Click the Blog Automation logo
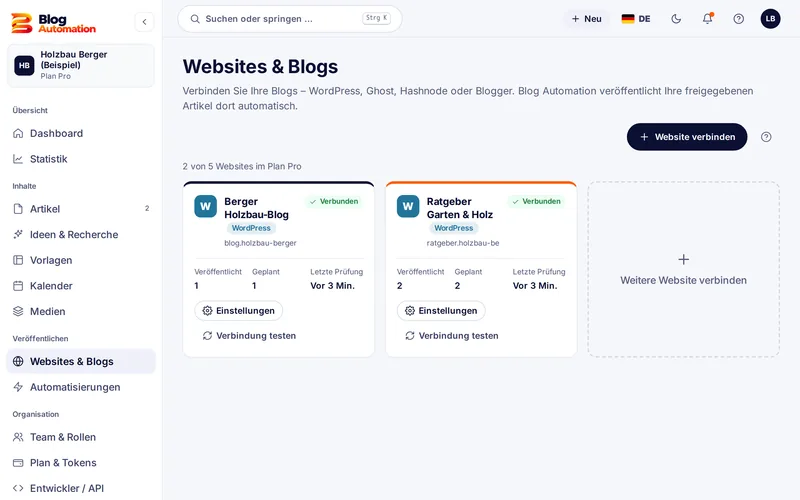Screen dimensions: 800x500 point(54,23)
